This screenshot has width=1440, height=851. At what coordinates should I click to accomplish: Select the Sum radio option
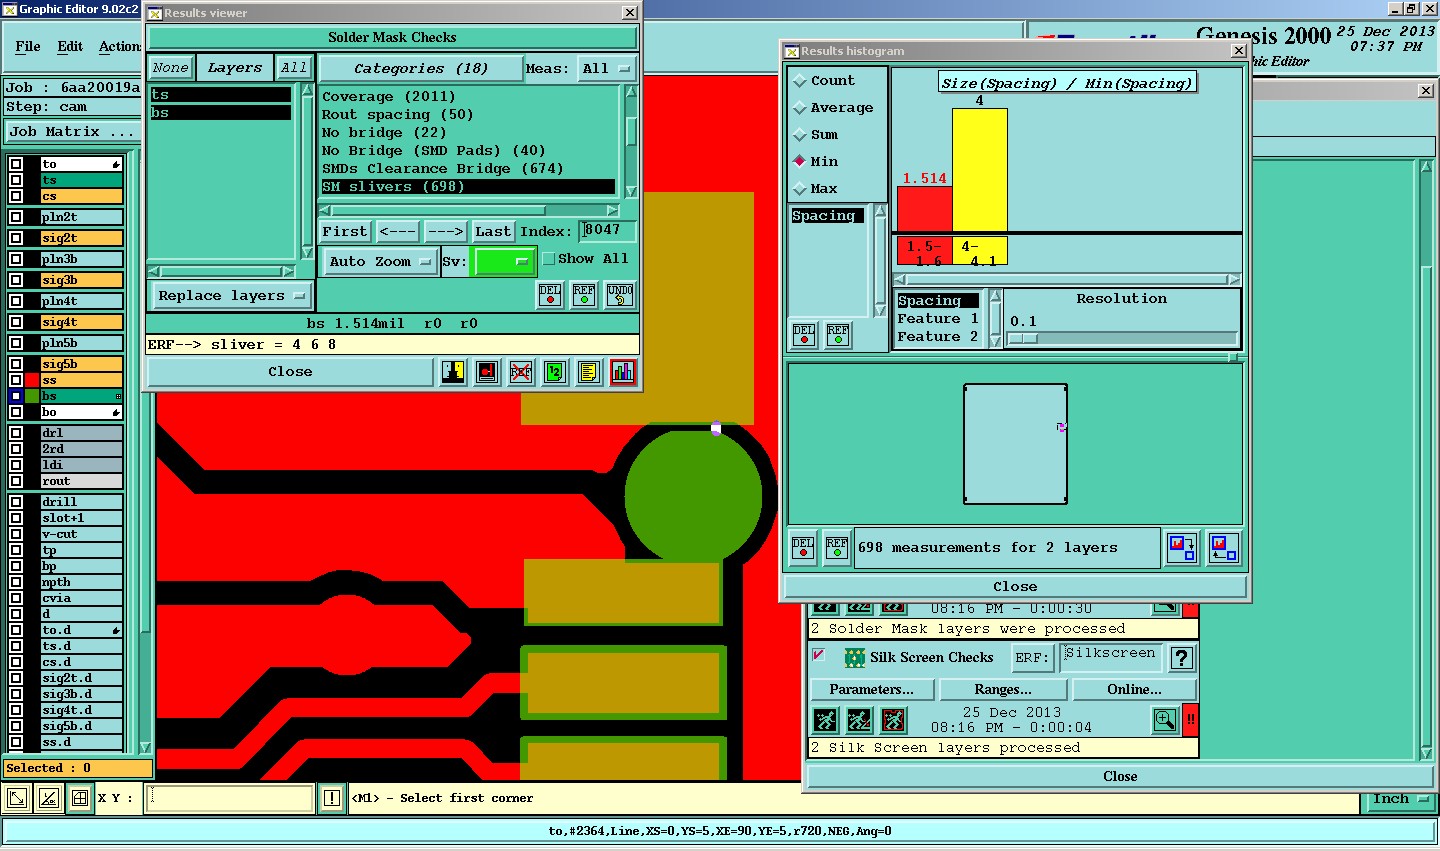816,135
